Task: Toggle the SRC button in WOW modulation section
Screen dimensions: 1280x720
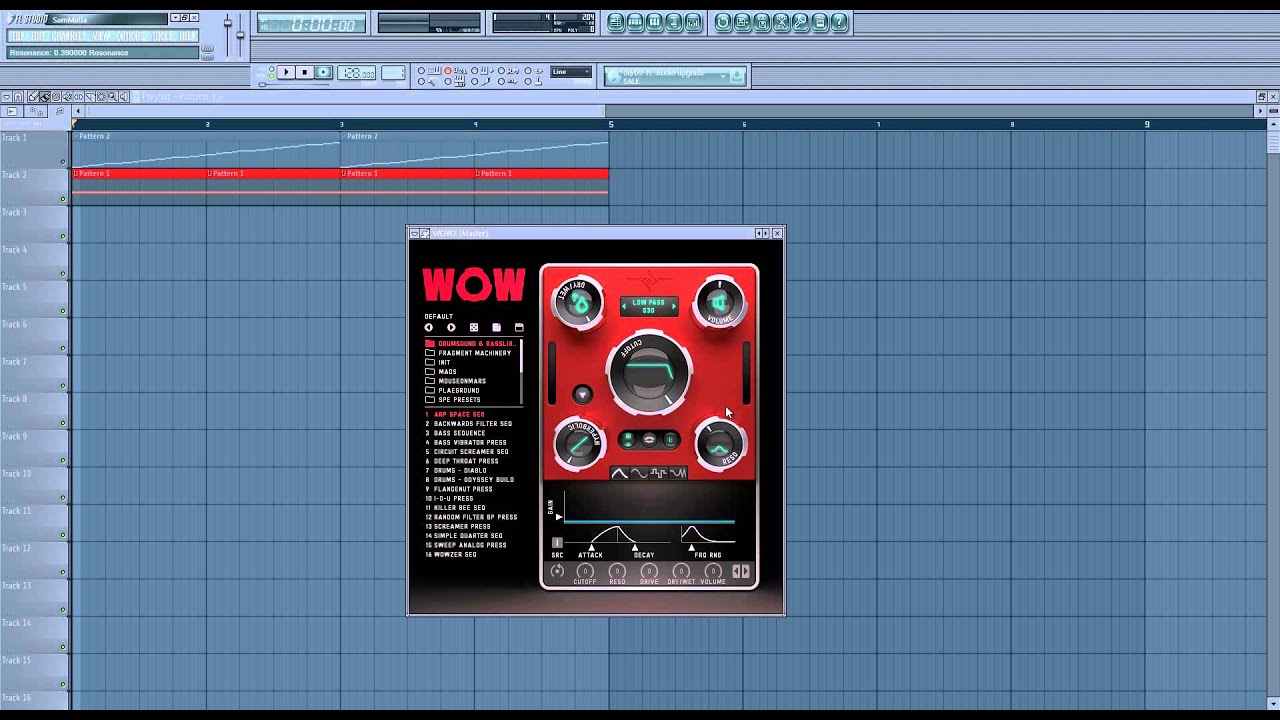Action: [557, 543]
